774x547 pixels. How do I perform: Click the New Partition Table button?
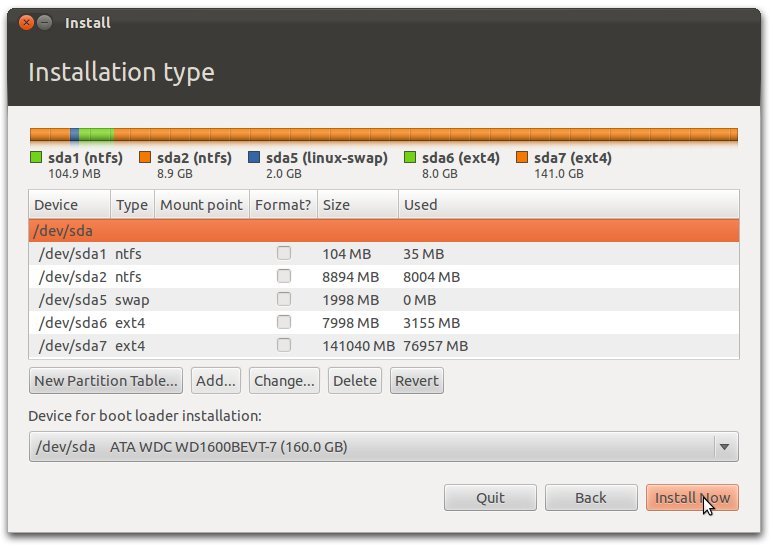click(x=106, y=381)
